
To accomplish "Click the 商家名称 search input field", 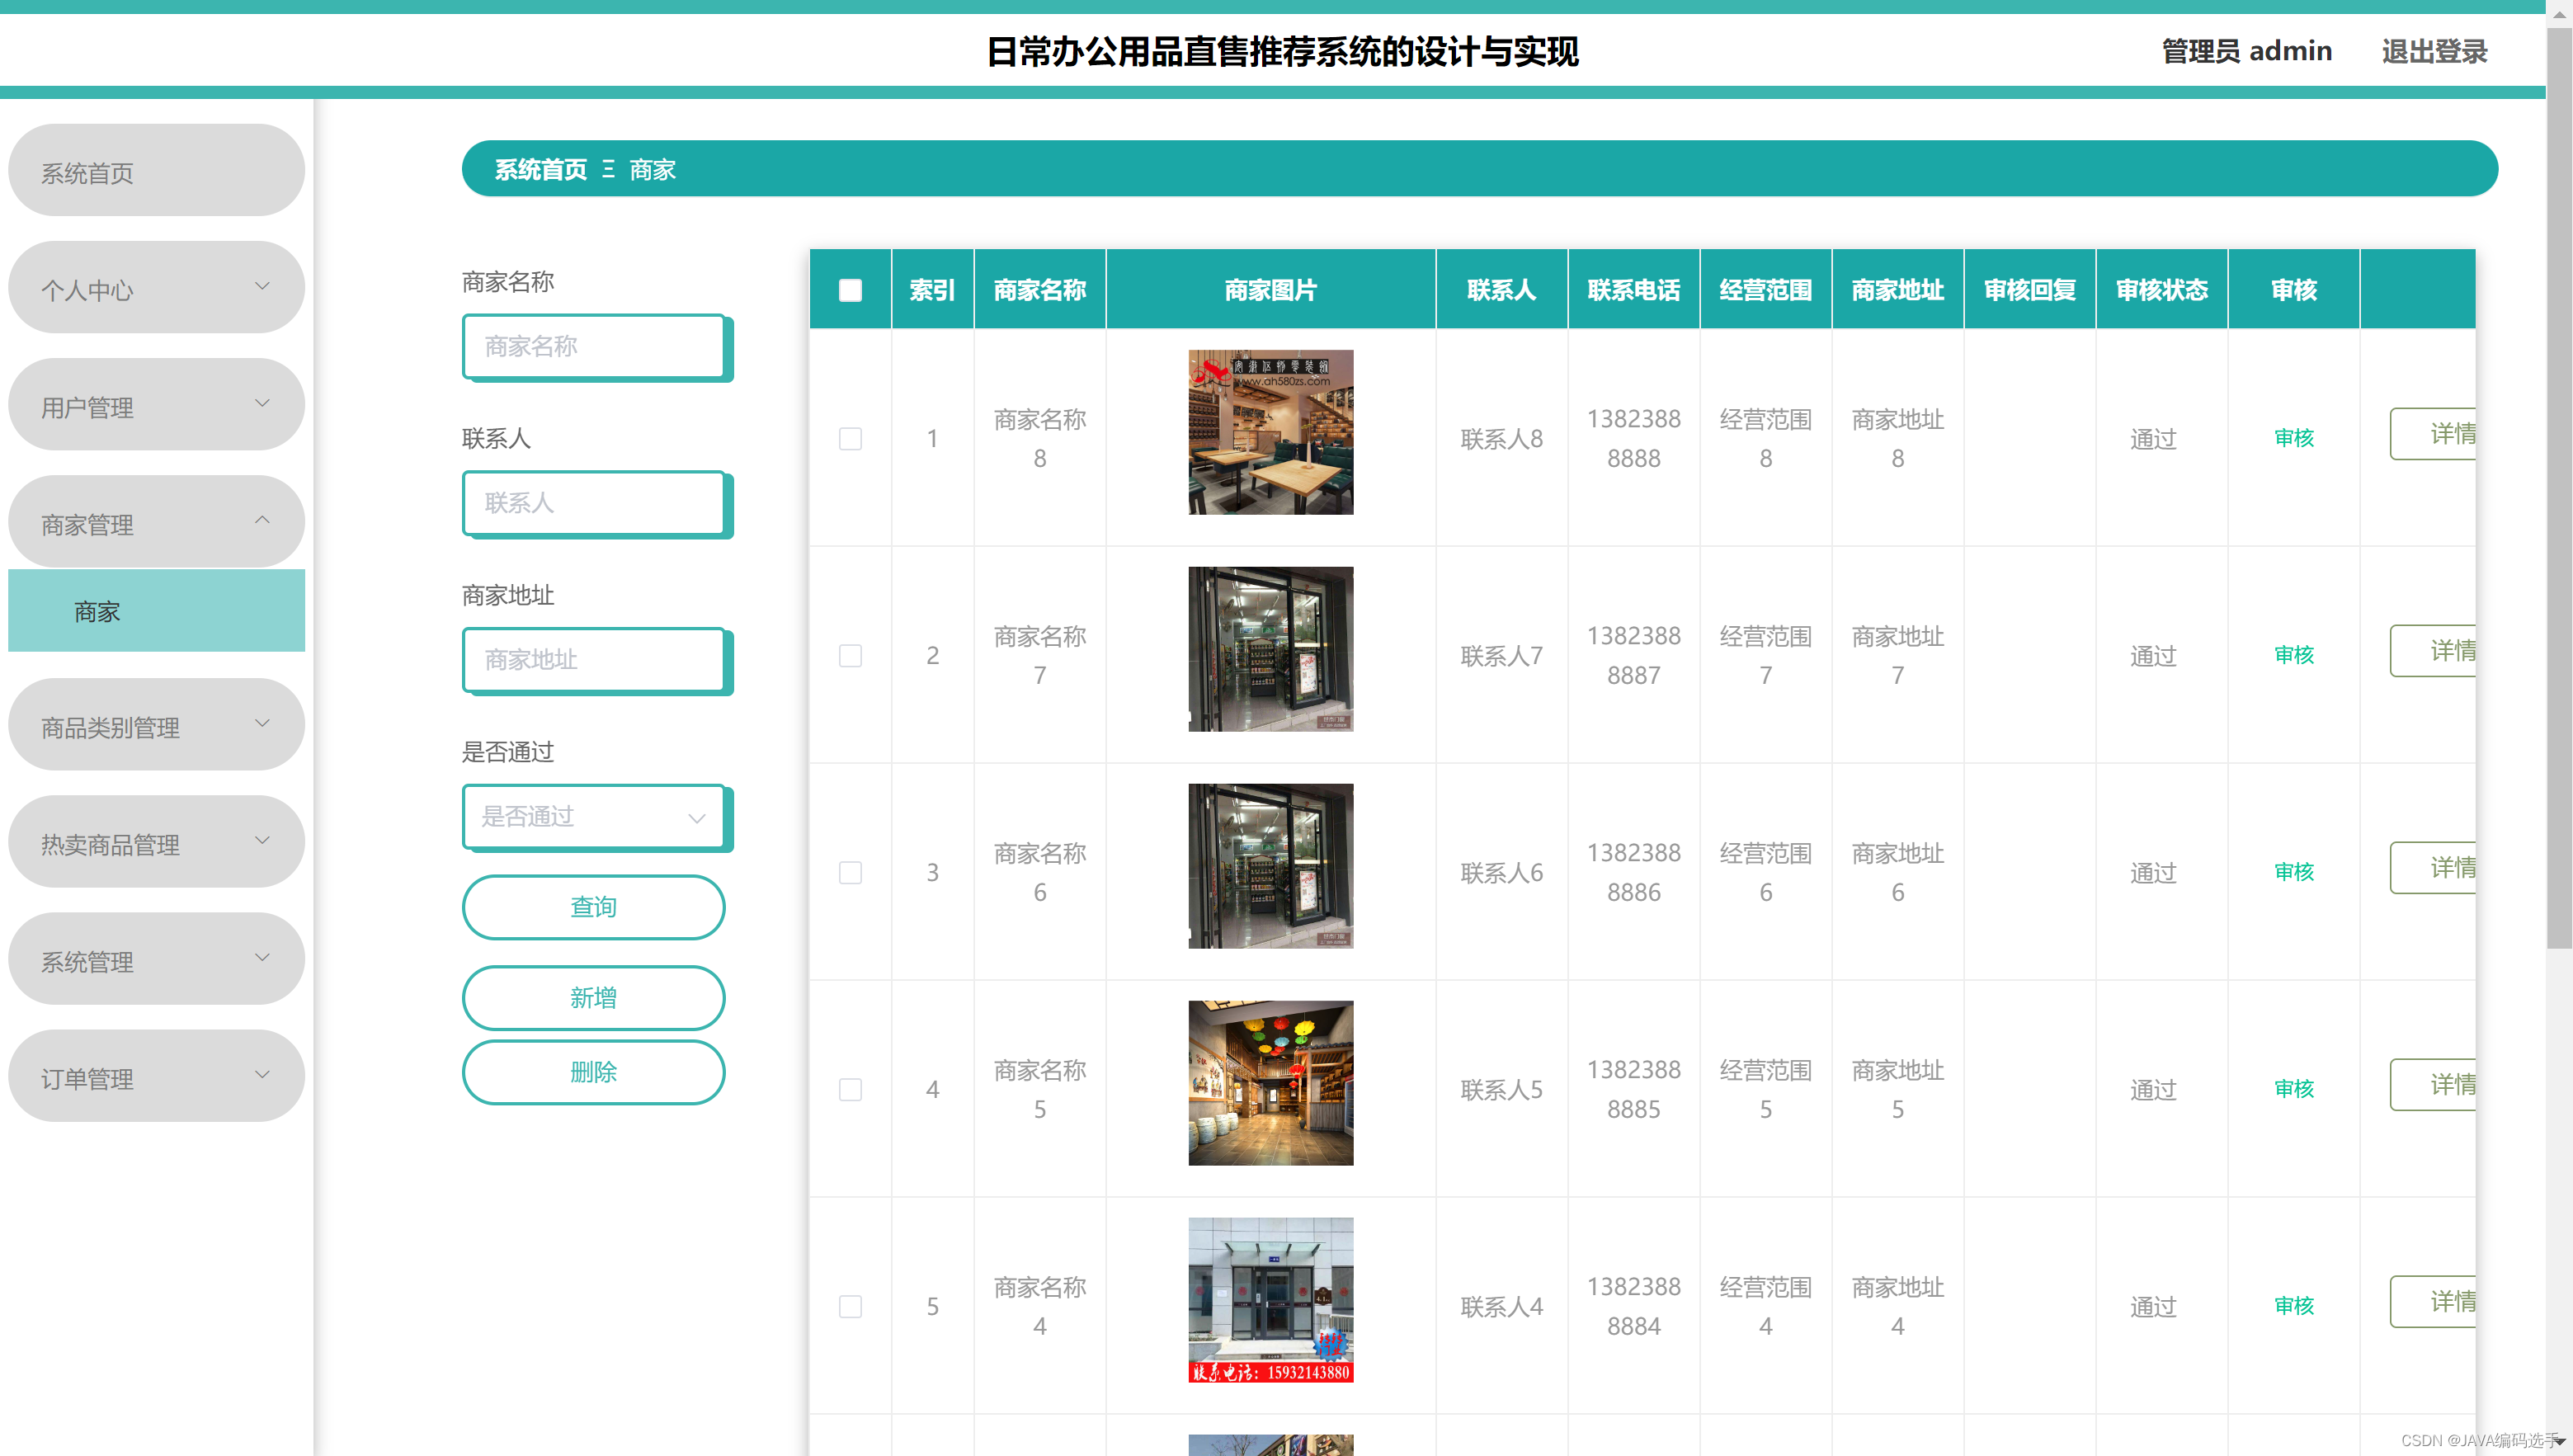I will 594,347.
